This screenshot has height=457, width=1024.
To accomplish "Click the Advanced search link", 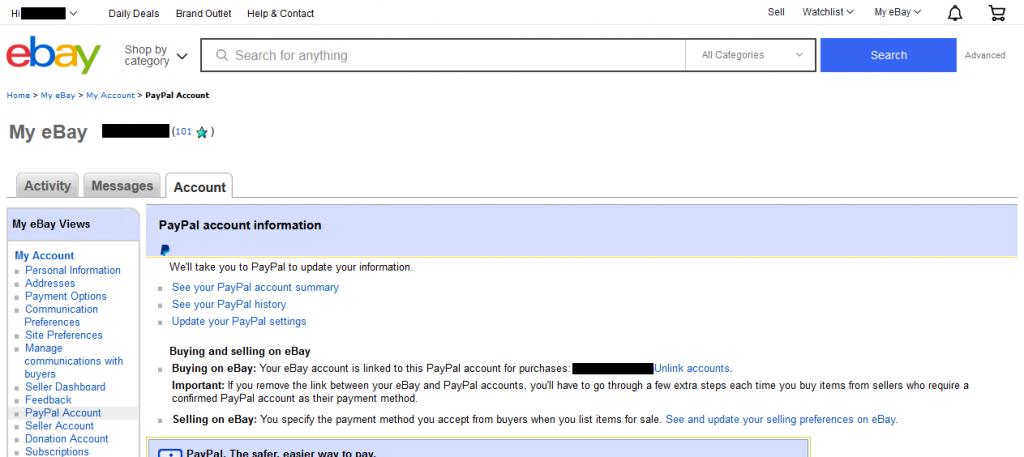I will click(984, 56).
